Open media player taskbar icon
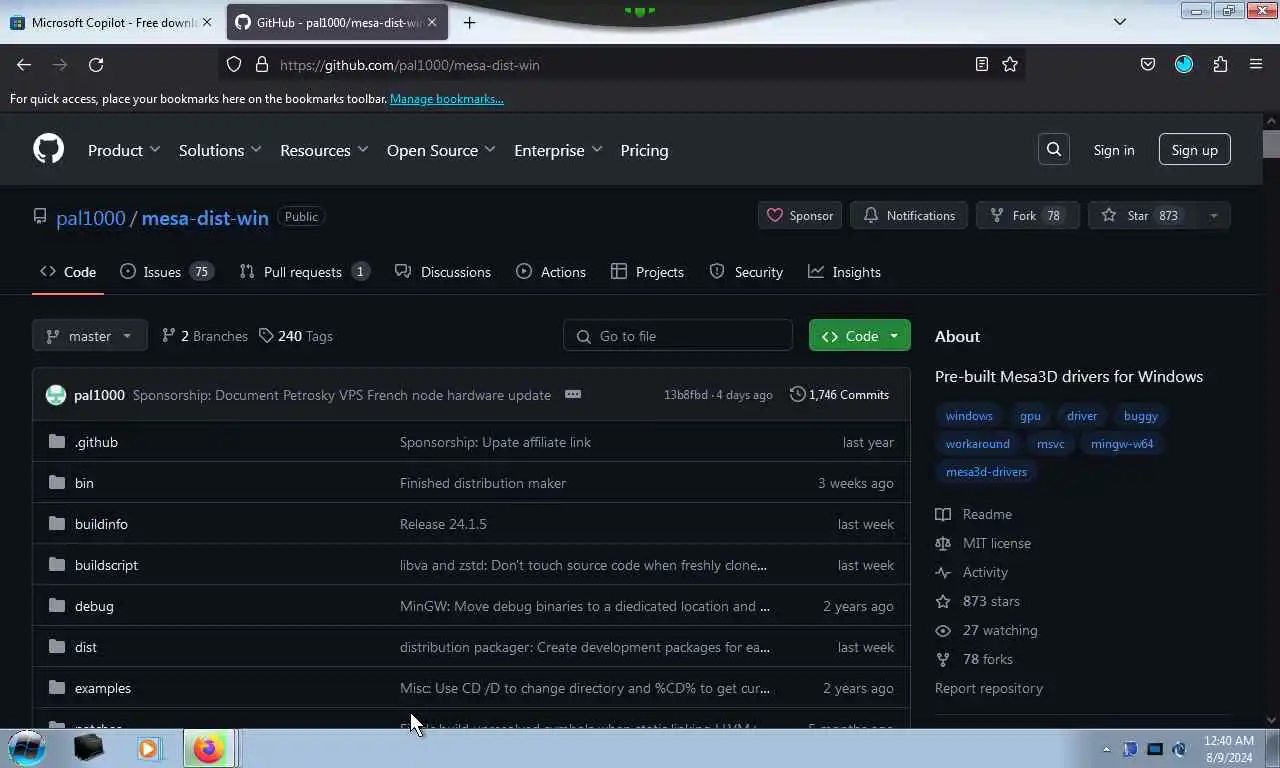Viewport: 1280px width, 768px height. click(x=148, y=748)
